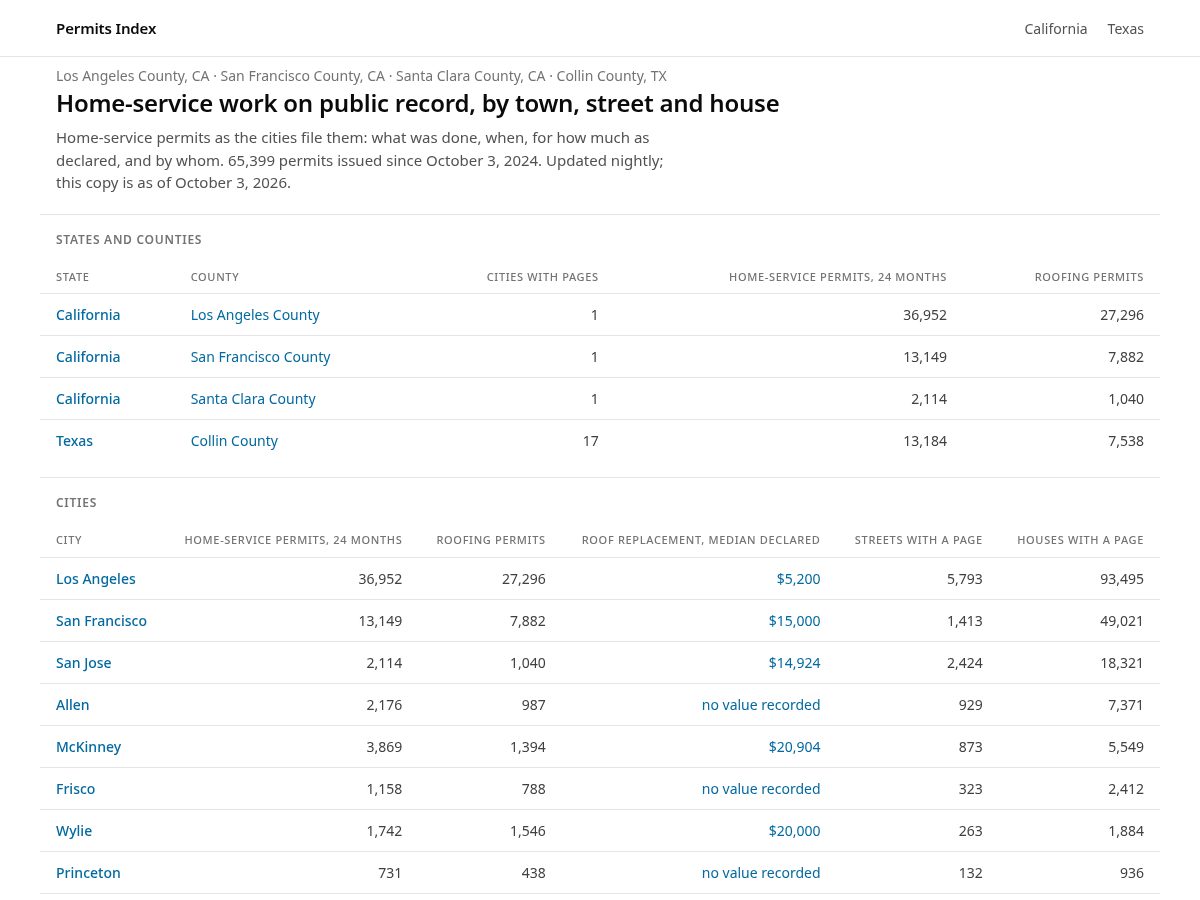Open the Collin County link

tap(234, 441)
